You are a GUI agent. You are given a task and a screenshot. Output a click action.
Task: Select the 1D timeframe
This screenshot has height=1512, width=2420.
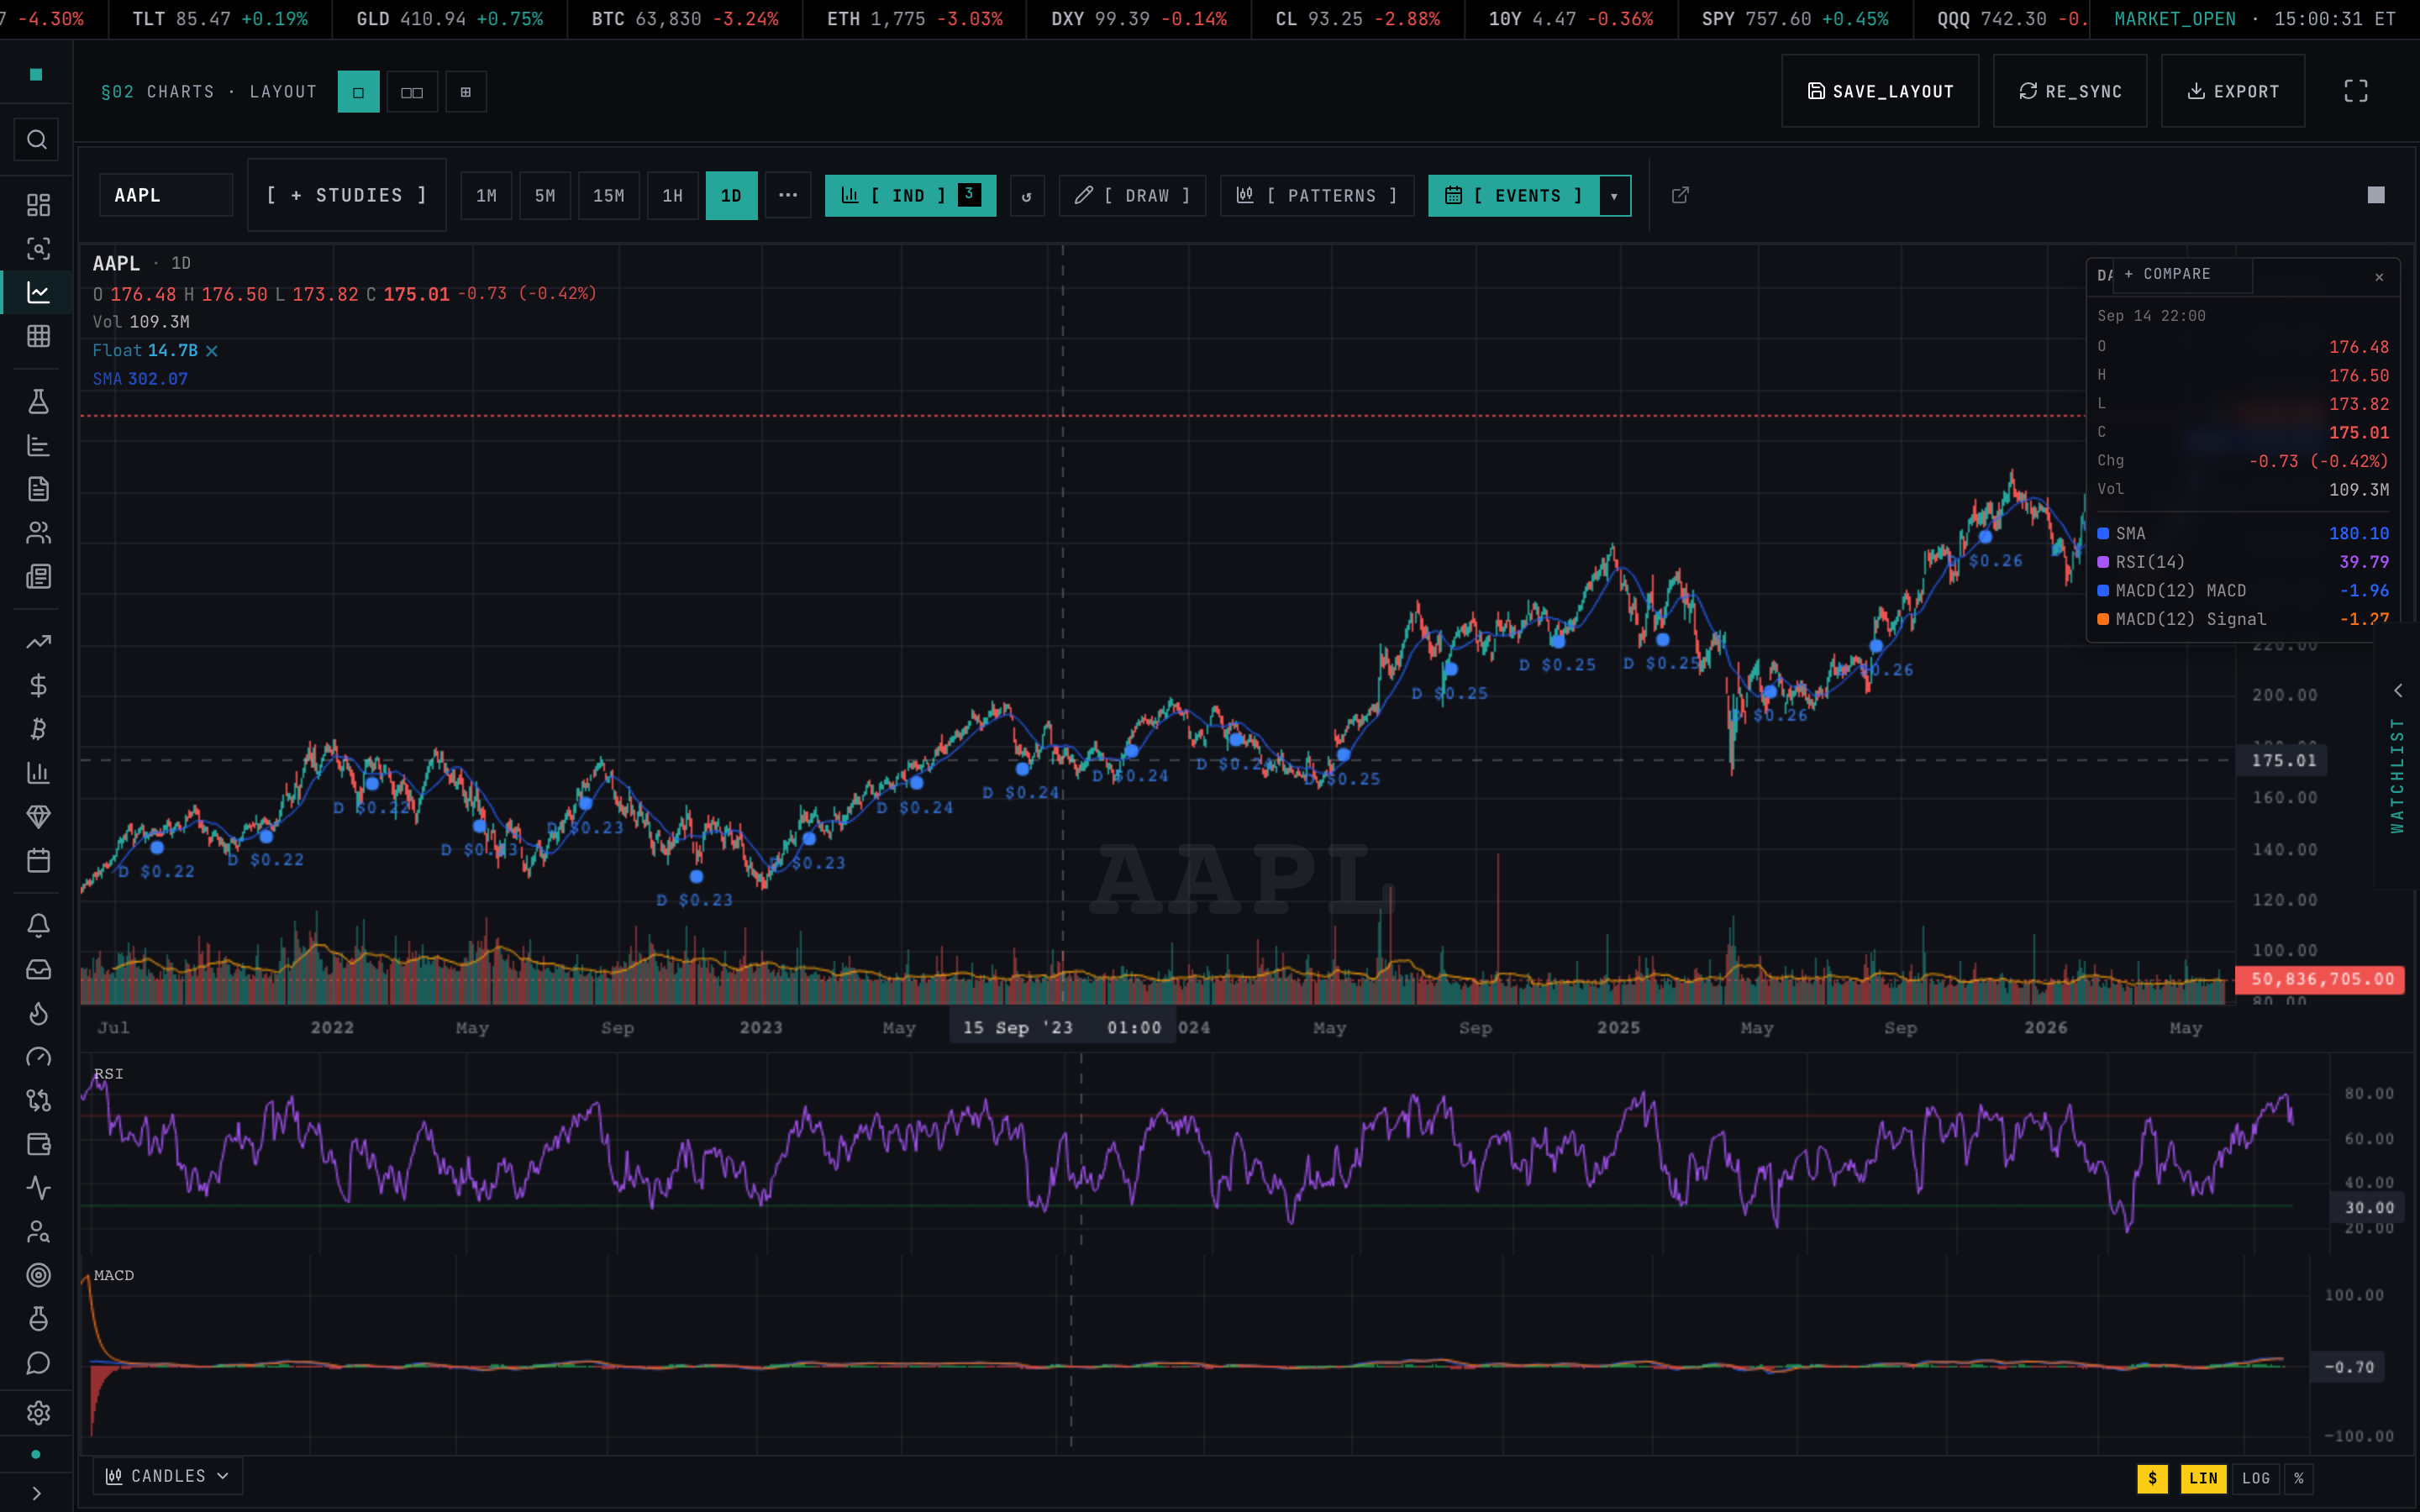732,196
